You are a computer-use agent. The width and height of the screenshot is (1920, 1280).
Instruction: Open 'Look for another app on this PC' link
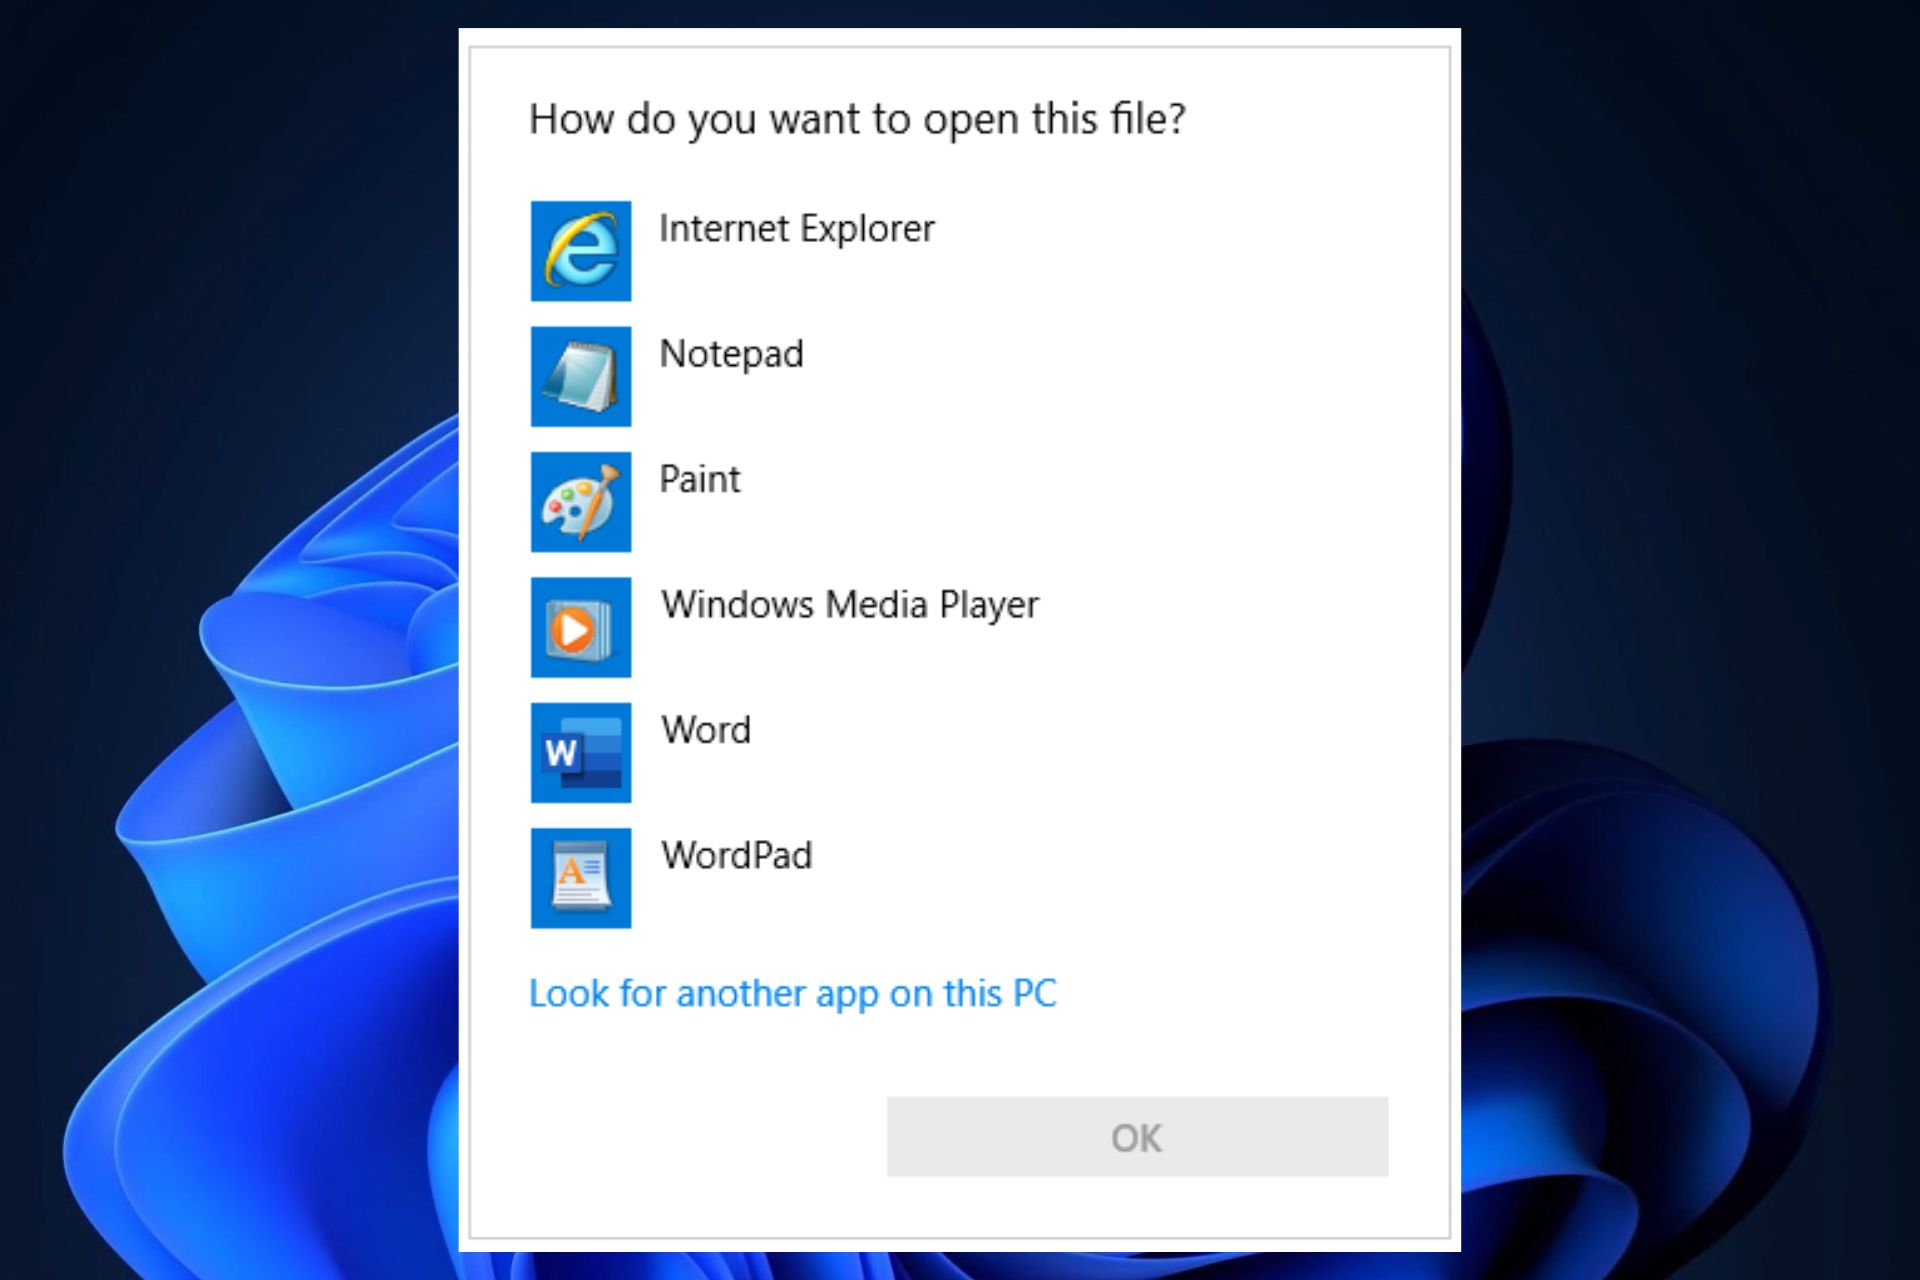[x=793, y=994]
